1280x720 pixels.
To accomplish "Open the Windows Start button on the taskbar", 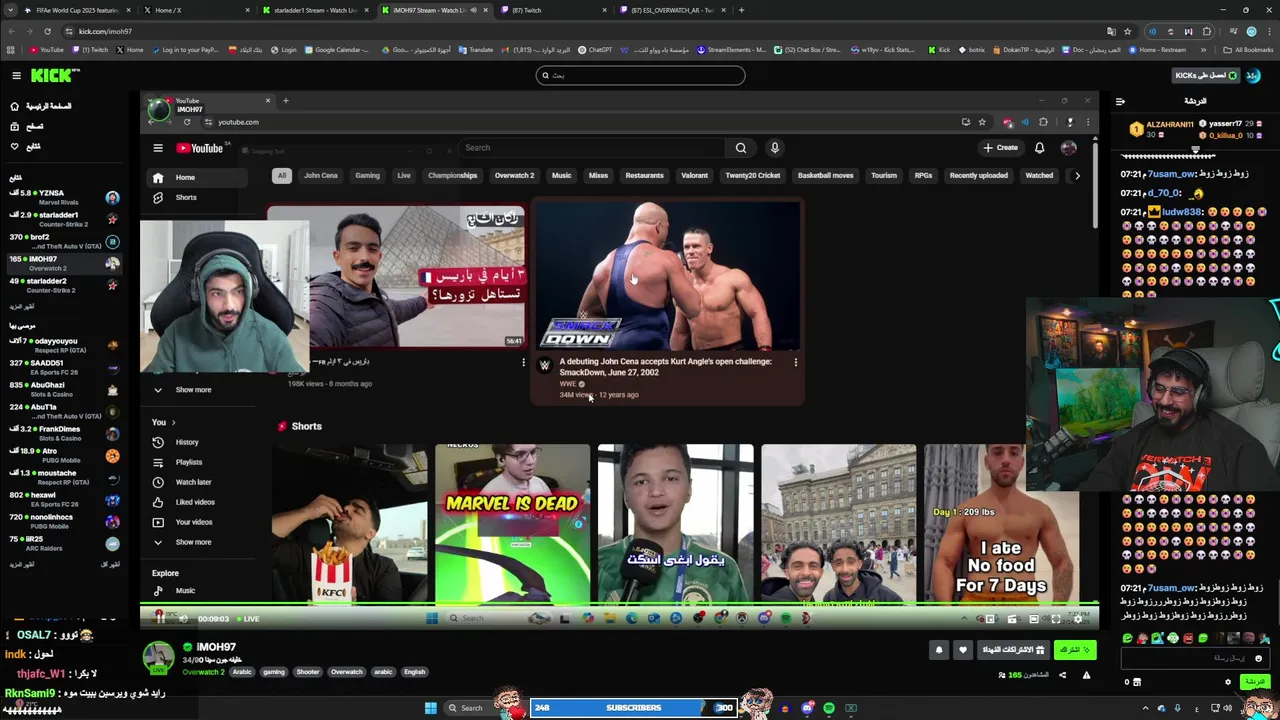I will [x=431, y=708].
